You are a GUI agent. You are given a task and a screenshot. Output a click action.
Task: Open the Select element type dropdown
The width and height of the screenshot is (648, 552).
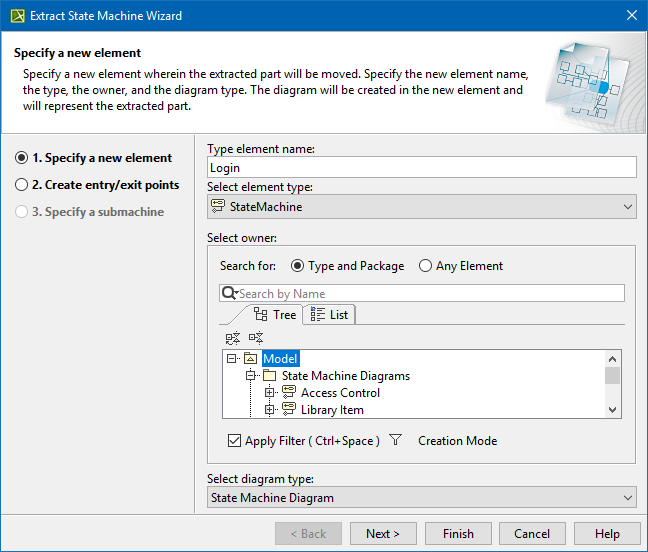click(x=421, y=207)
